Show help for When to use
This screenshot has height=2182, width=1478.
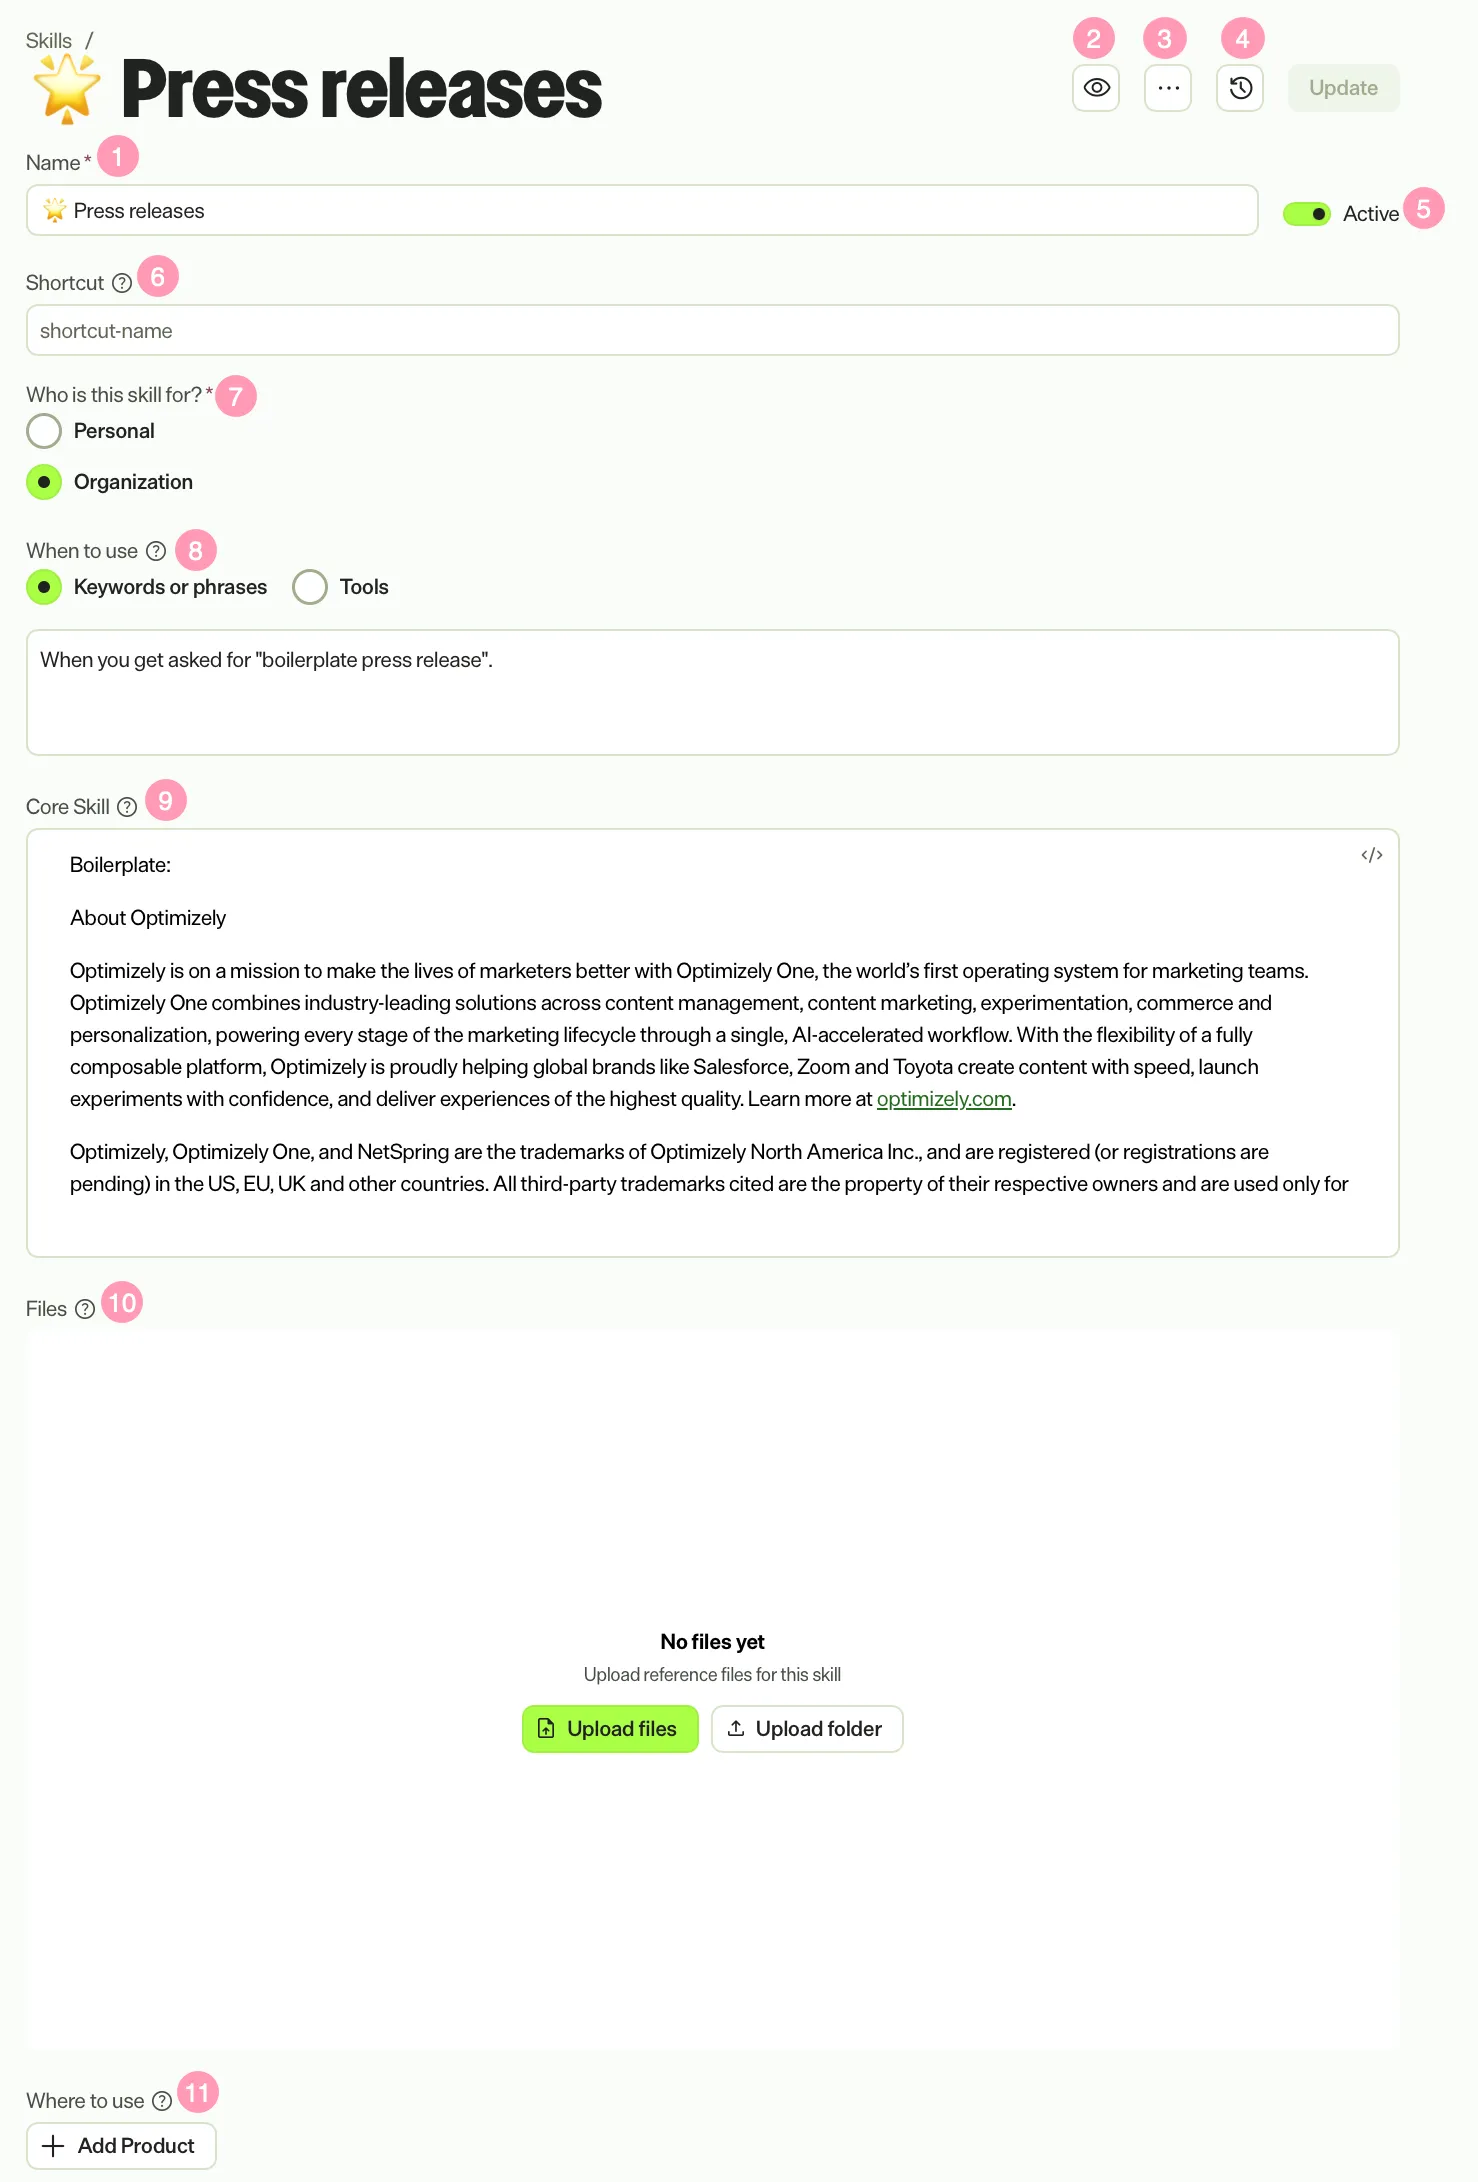click(156, 551)
